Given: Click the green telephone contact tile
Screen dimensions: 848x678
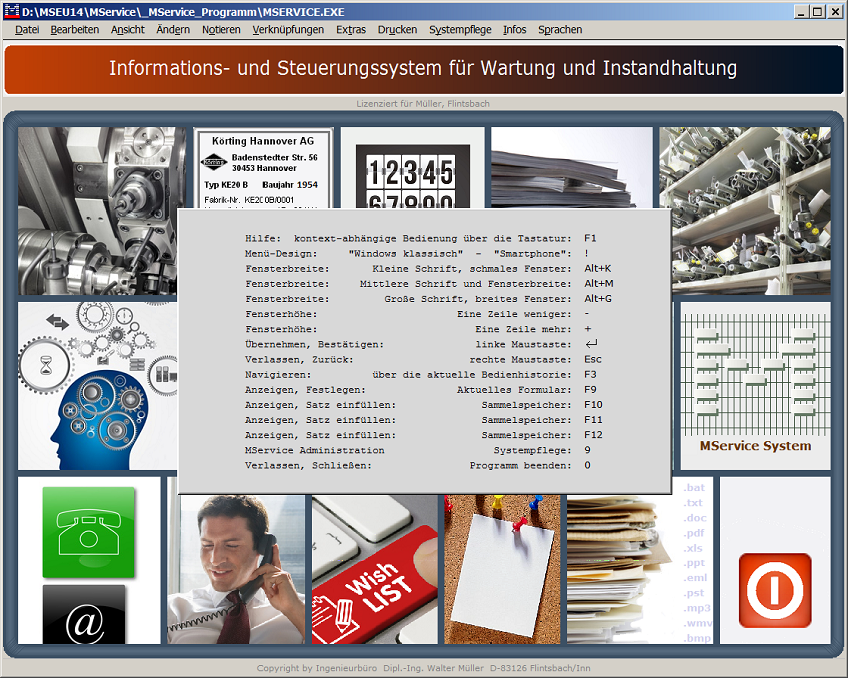Looking at the screenshot, I should [88, 534].
